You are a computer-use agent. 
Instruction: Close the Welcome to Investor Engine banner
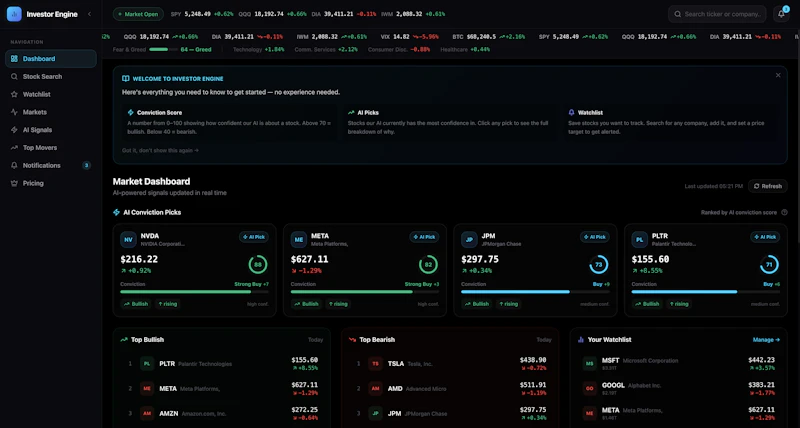point(778,75)
